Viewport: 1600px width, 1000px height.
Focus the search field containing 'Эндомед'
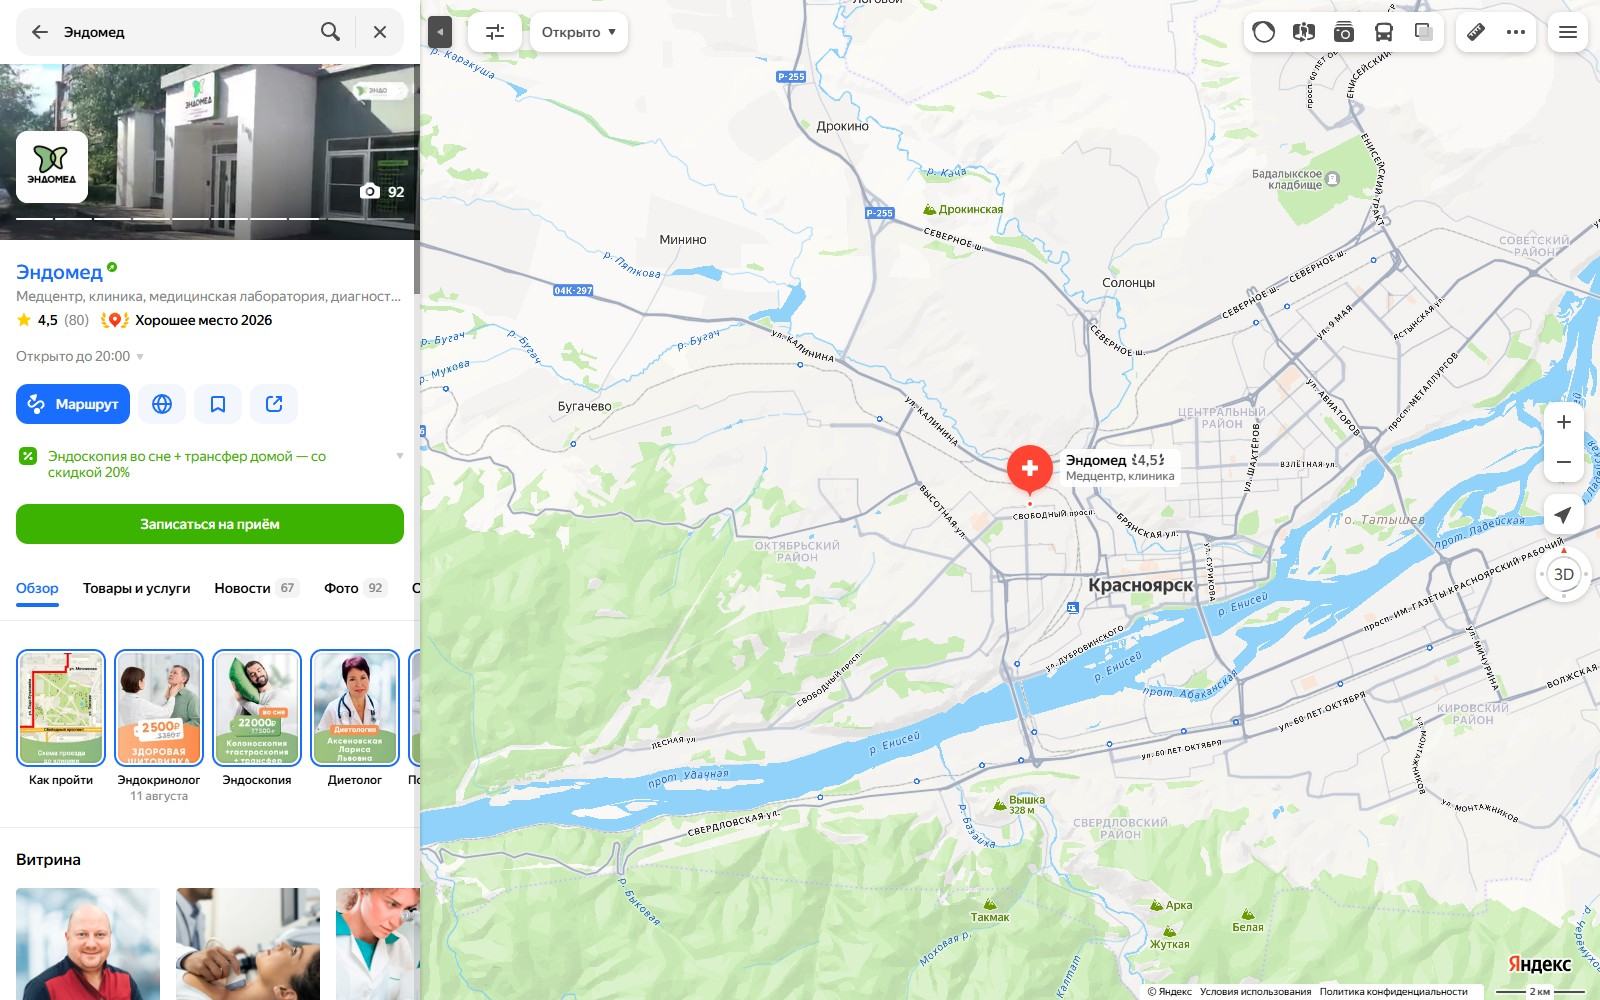[x=185, y=32]
